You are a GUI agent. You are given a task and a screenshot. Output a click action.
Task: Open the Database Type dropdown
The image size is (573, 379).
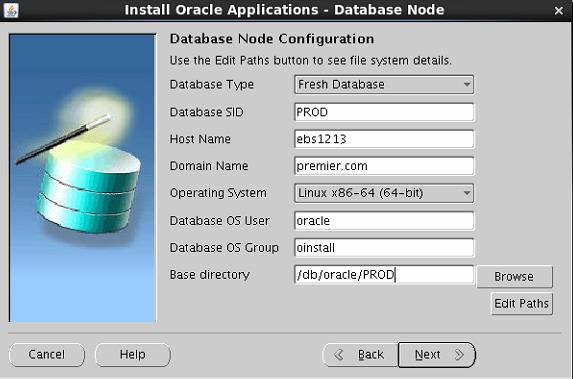(x=384, y=84)
